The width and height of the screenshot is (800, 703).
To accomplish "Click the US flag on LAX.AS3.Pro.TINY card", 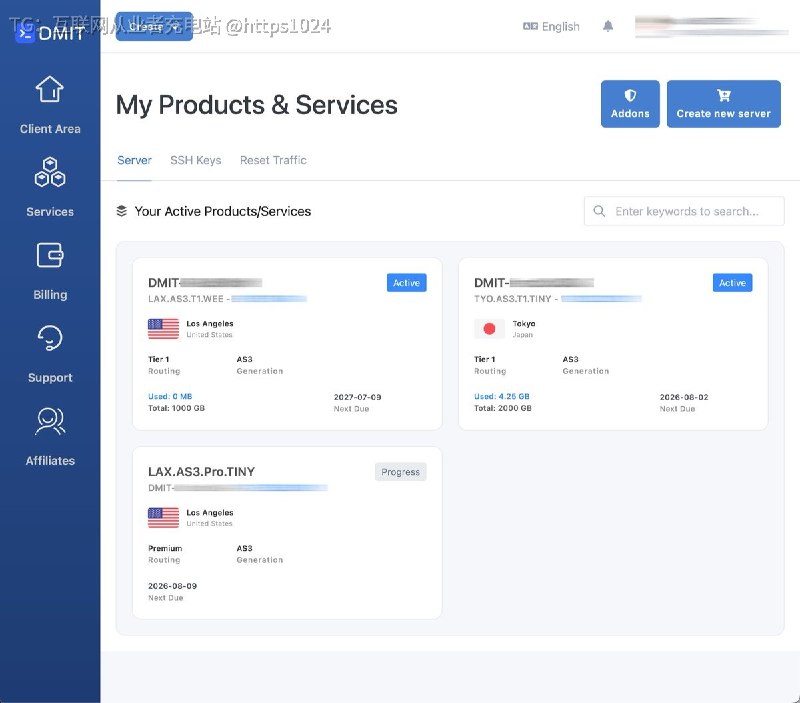I will coord(163,517).
